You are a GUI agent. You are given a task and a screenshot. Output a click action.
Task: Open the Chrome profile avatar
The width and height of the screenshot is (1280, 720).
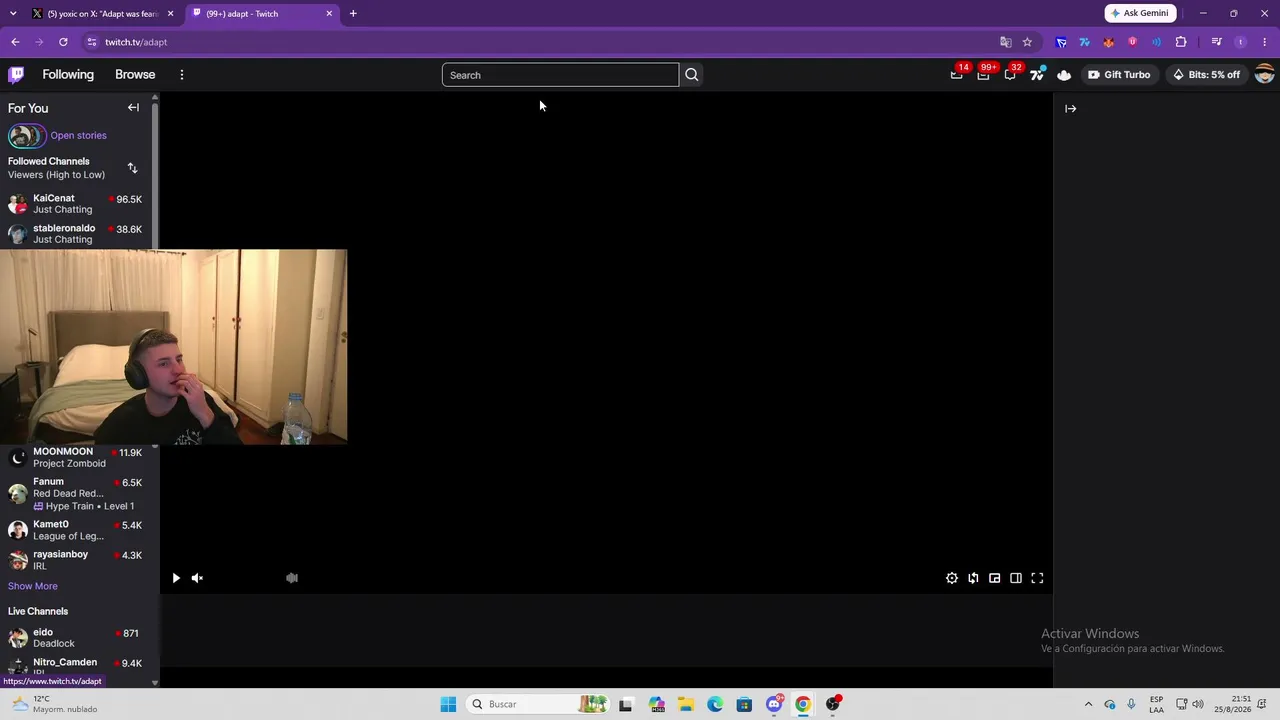(x=1241, y=42)
